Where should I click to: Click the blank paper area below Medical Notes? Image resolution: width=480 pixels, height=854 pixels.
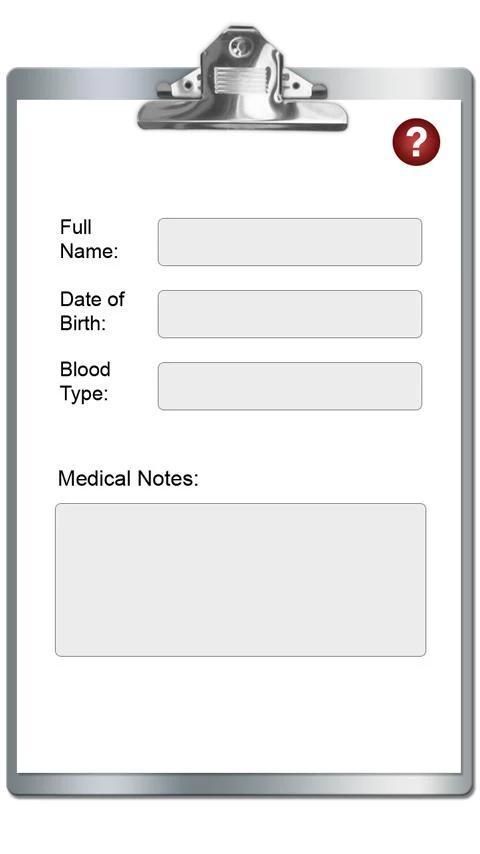[240, 713]
